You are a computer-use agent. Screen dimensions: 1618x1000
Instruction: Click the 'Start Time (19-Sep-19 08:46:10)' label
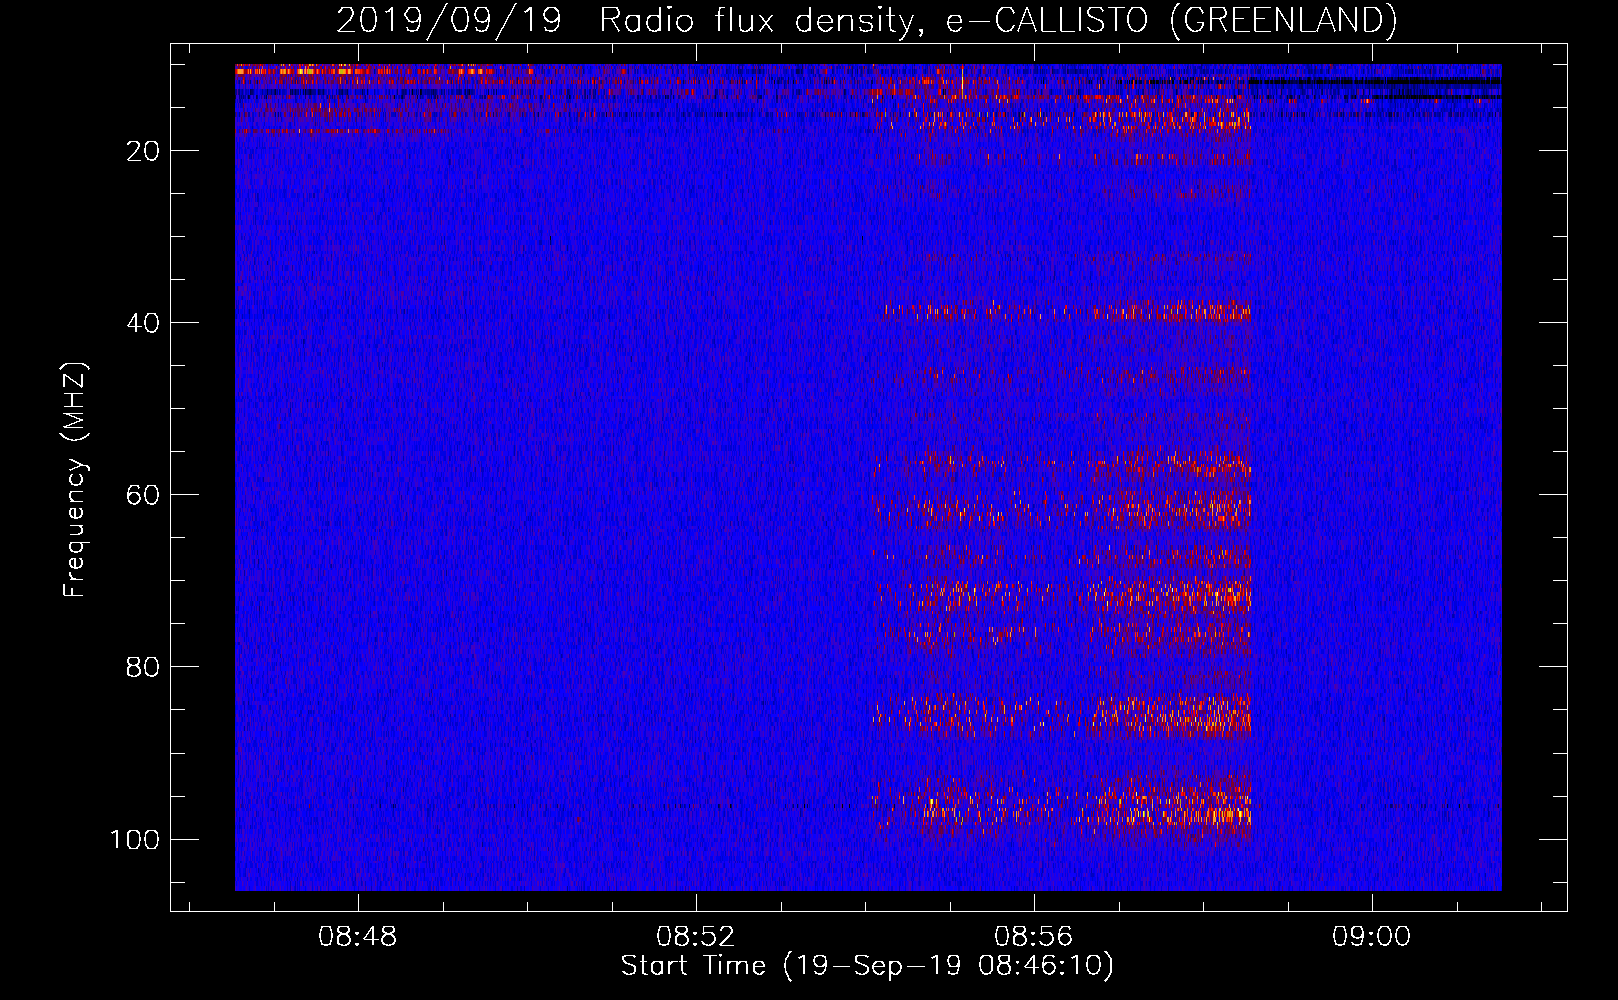pyautogui.click(x=867, y=966)
